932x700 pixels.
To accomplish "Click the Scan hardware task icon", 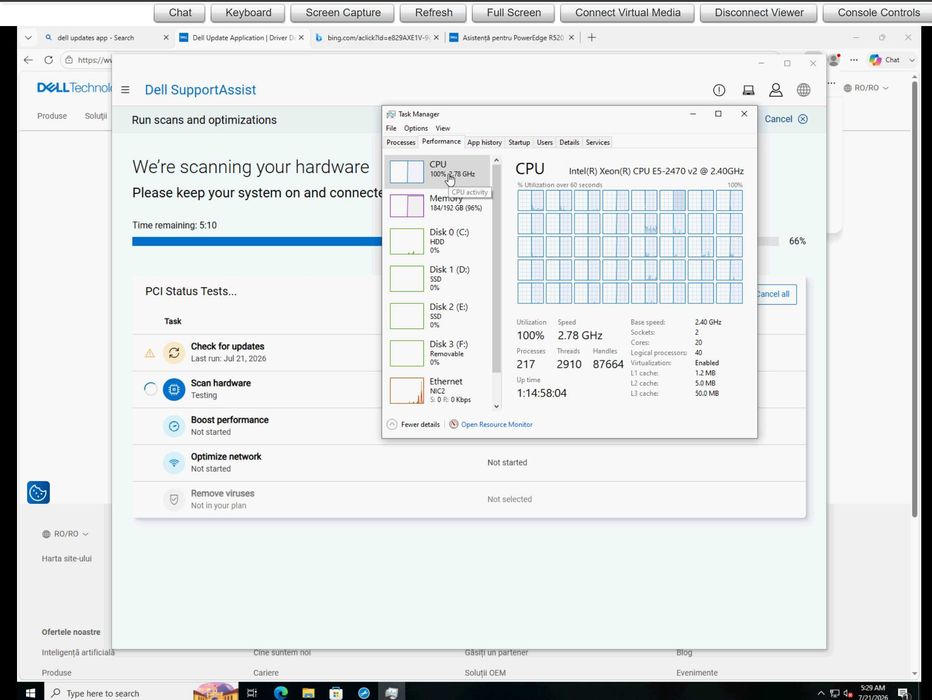I will tap(174, 389).
